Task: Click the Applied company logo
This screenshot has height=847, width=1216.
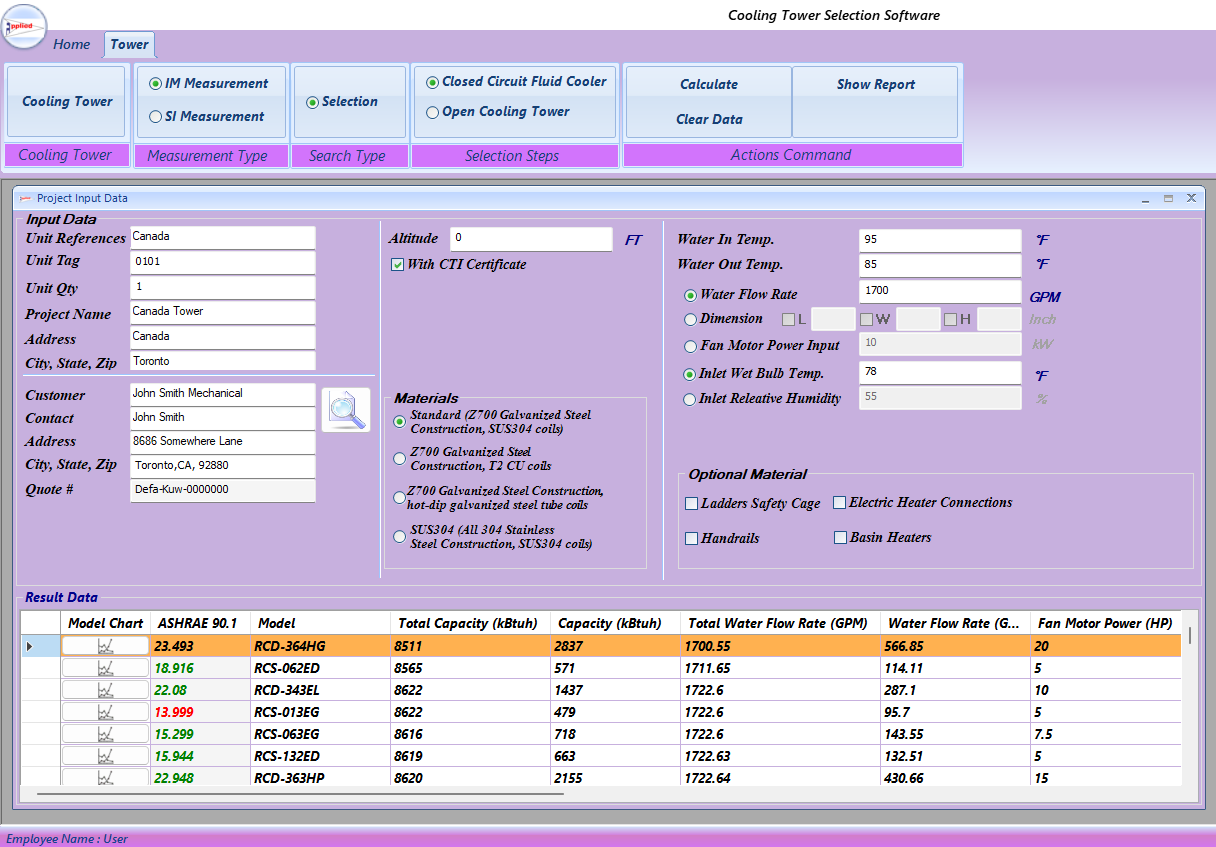Action: point(24,27)
